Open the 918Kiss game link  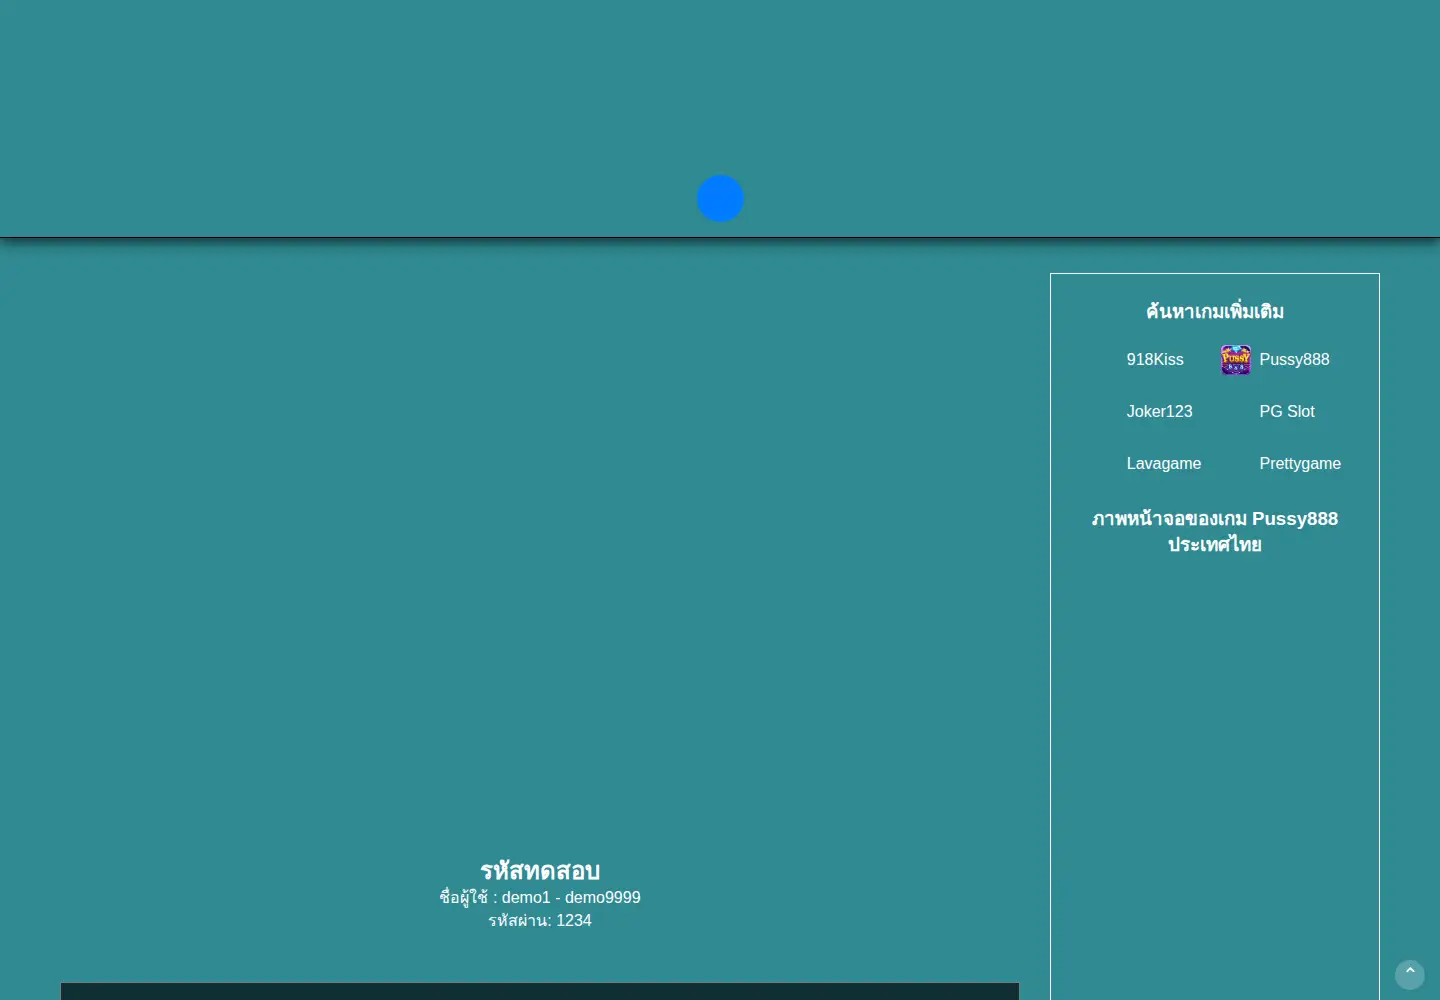1155,360
